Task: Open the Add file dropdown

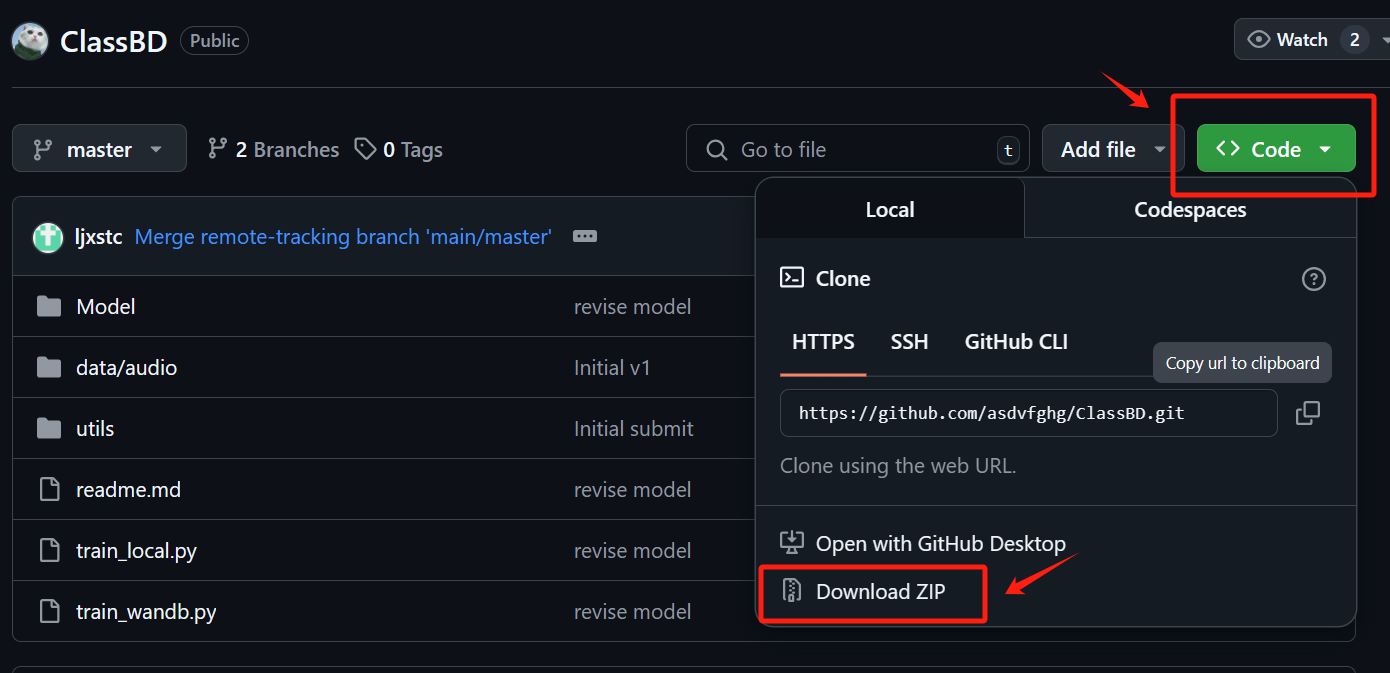Action: (x=1113, y=149)
